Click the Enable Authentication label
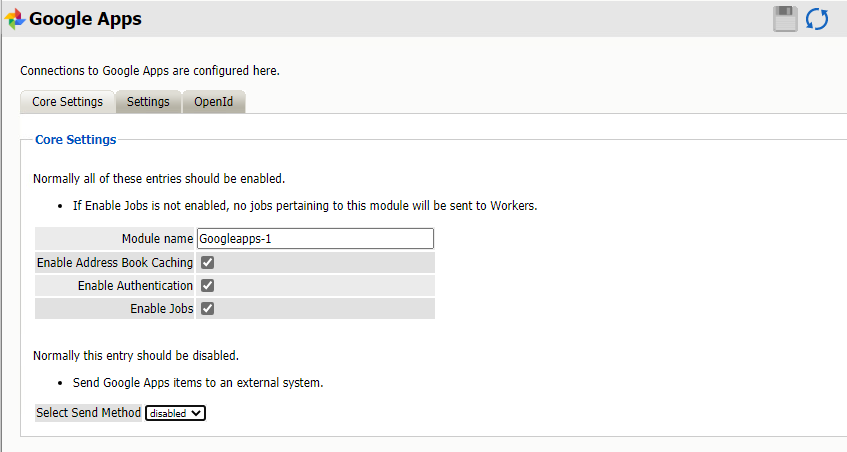Image resolution: width=847 pixels, height=452 pixels. pos(135,286)
